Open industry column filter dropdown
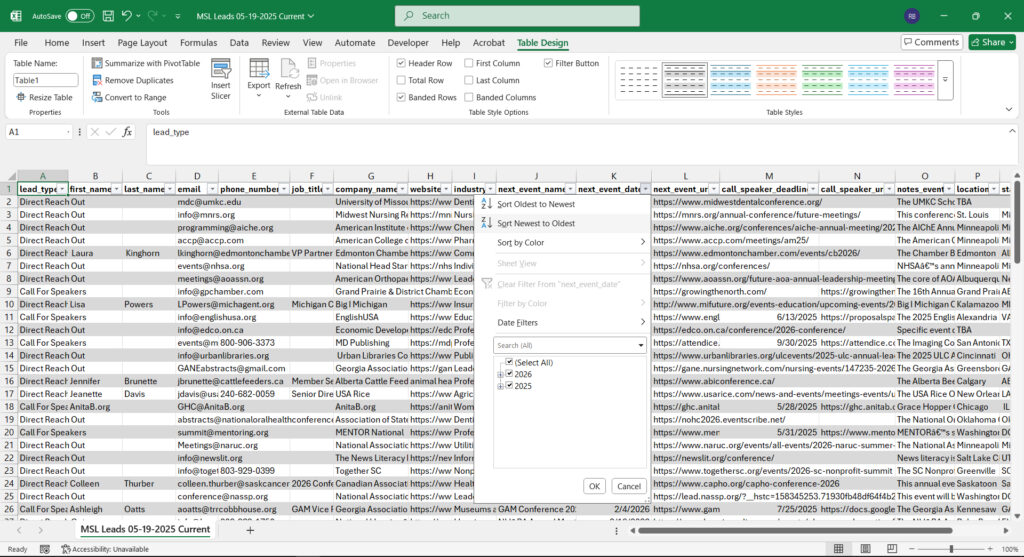 [x=490, y=189]
